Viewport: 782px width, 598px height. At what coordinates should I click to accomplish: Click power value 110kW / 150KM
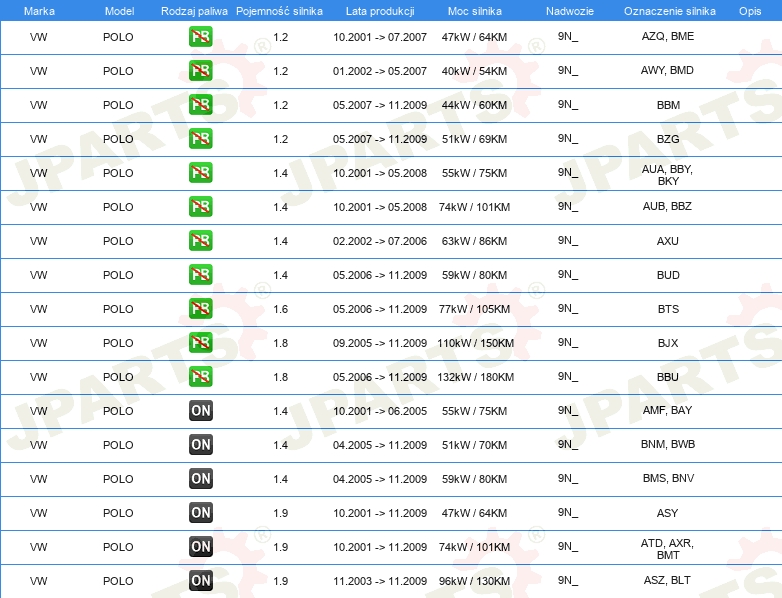475,343
